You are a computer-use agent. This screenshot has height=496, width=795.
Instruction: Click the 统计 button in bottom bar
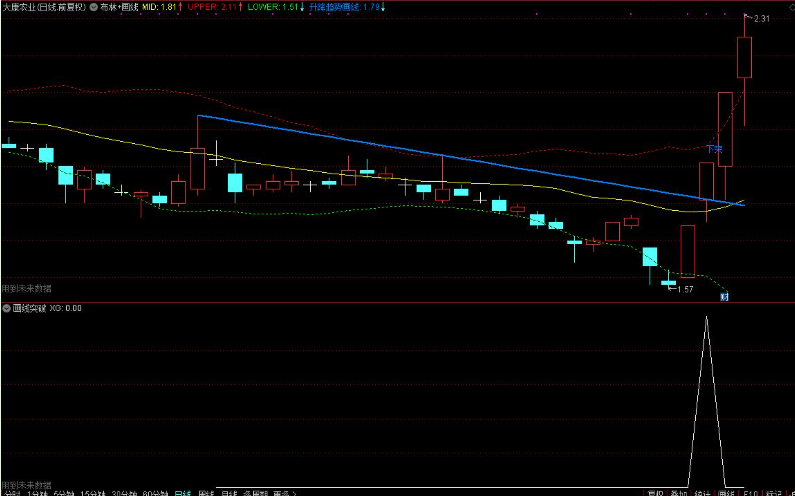(702, 493)
